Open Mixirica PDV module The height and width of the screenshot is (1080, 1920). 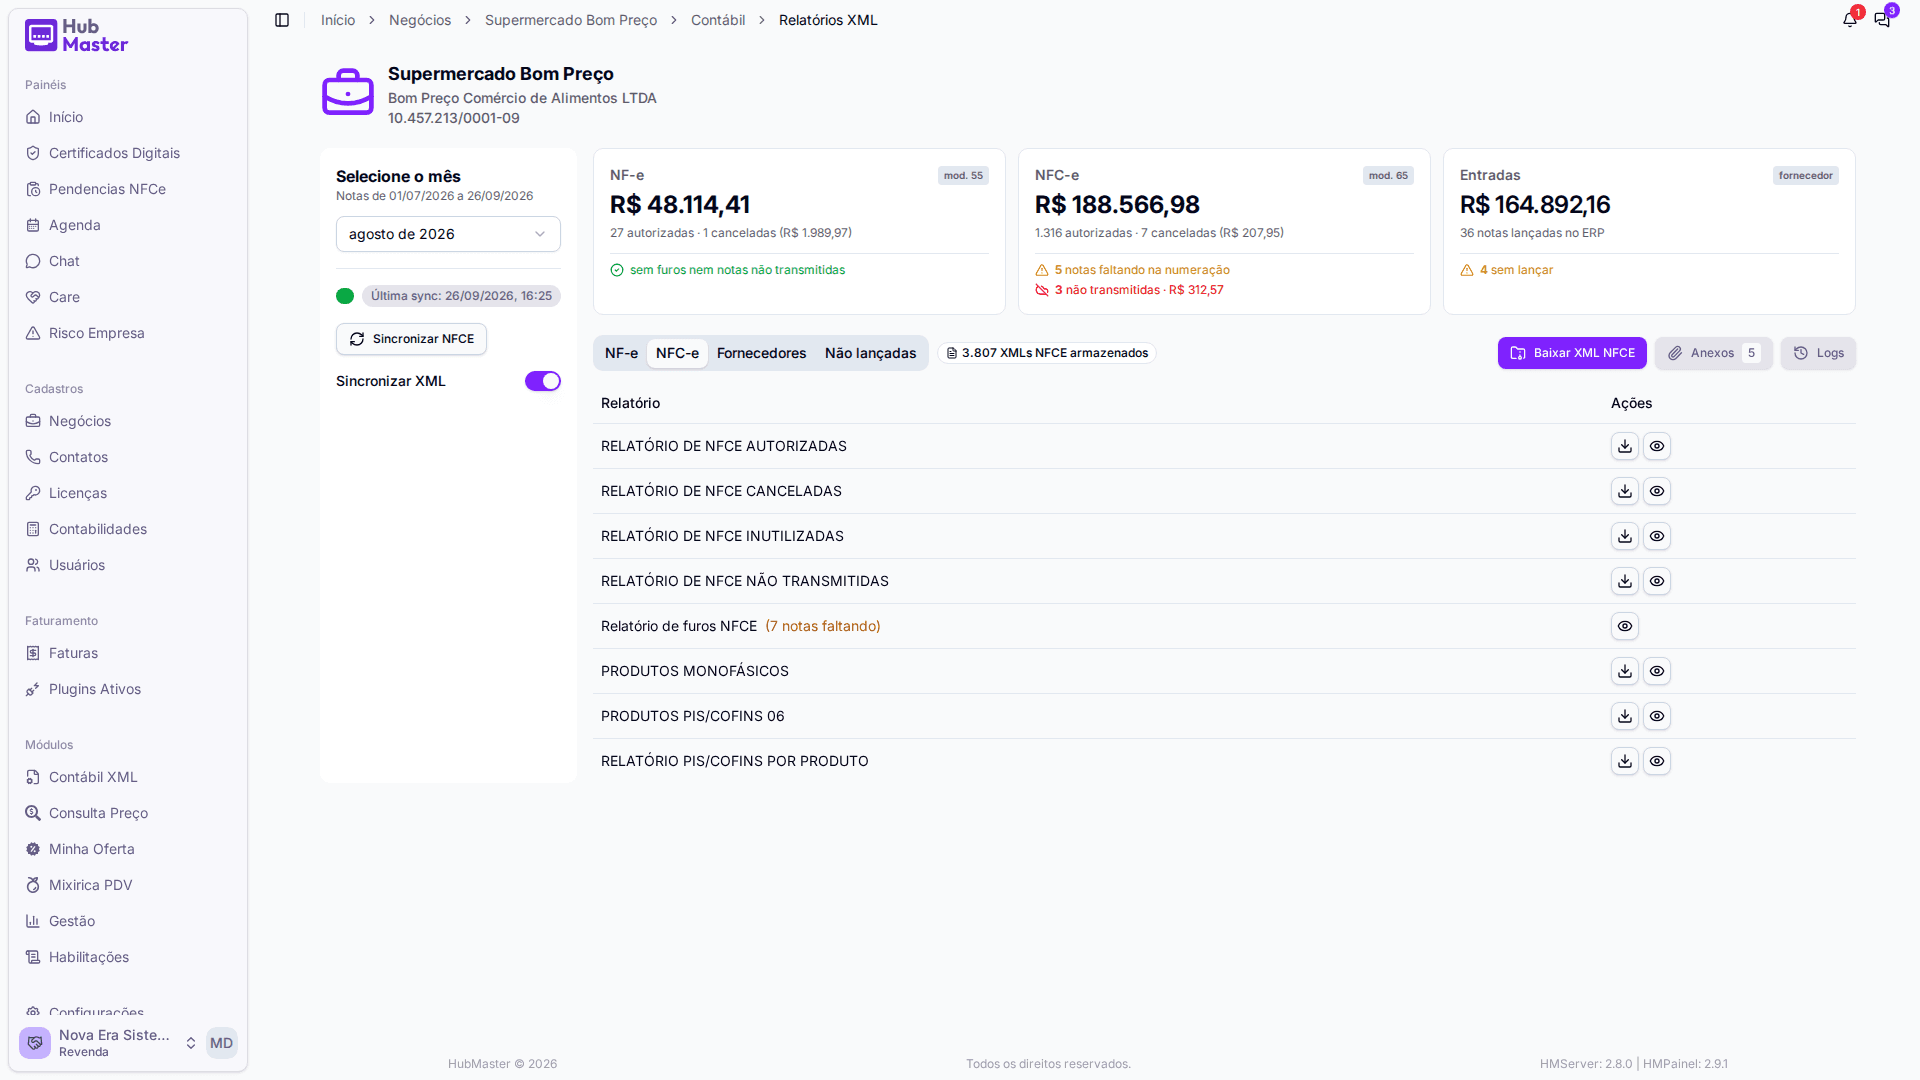tap(128, 885)
